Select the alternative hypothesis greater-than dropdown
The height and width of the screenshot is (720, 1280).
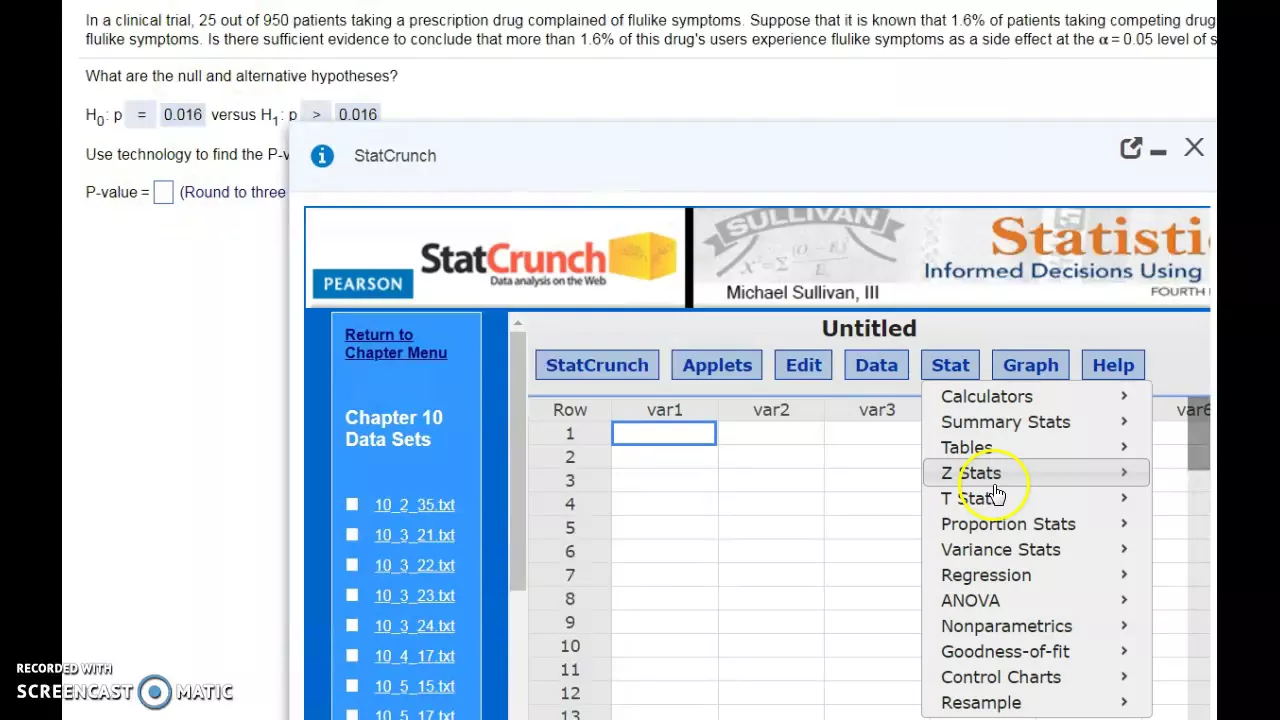pyautogui.click(x=316, y=115)
